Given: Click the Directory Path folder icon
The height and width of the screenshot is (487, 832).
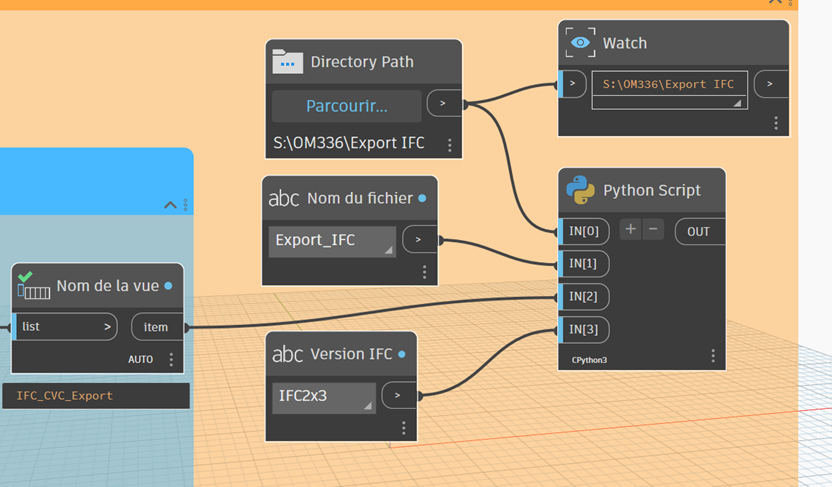Looking at the screenshot, I should pyautogui.click(x=287, y=62).
